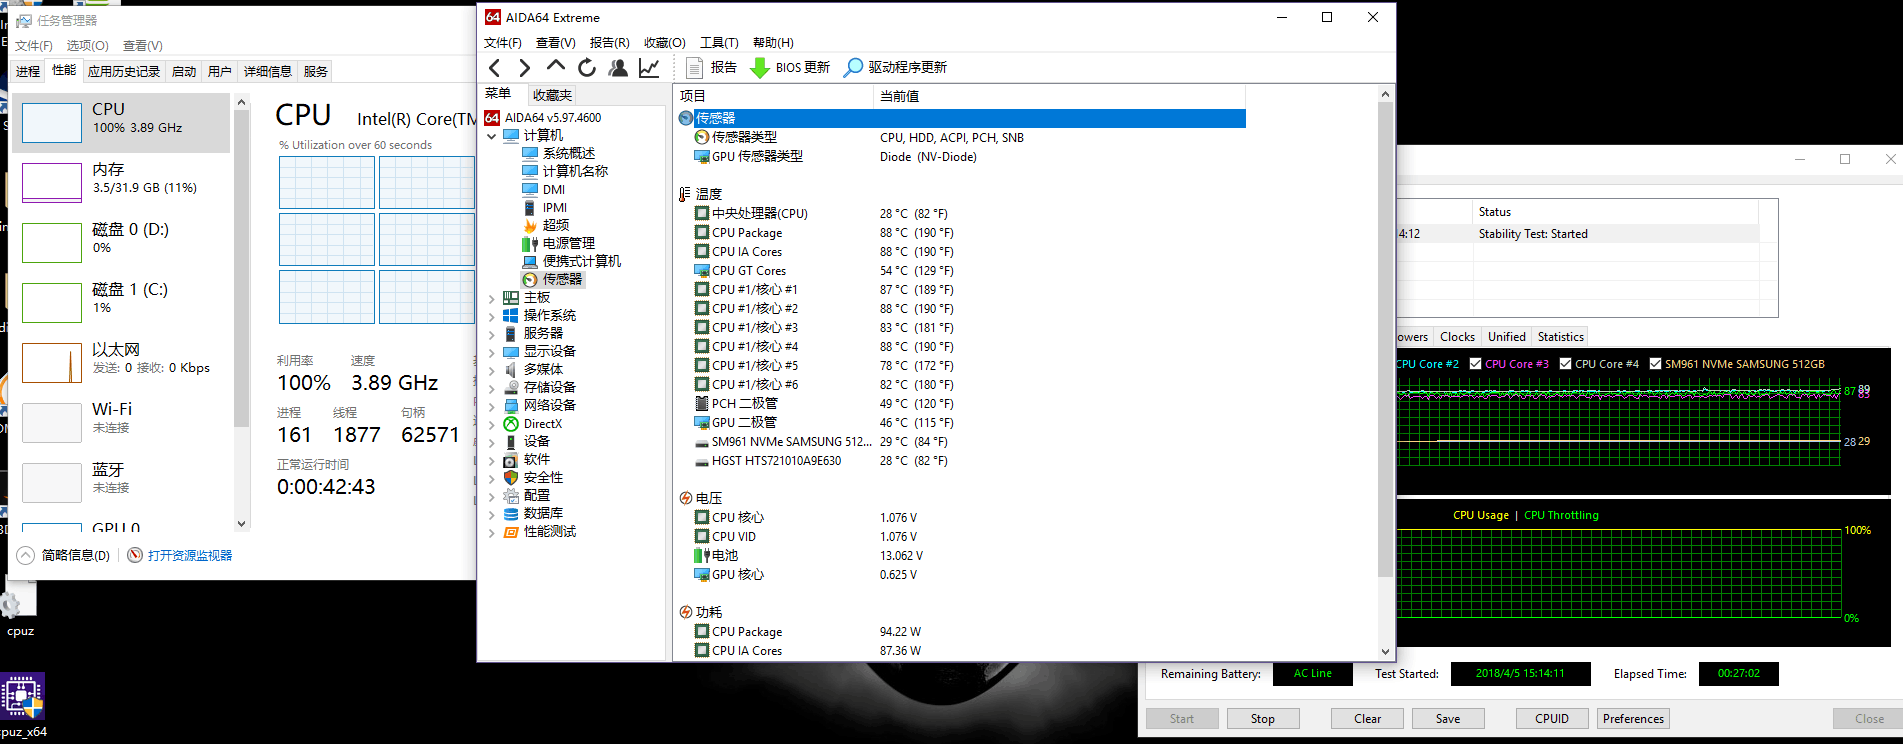Click the graph chart icon in AIDA64 toolbar

click(x=649, y=67)
